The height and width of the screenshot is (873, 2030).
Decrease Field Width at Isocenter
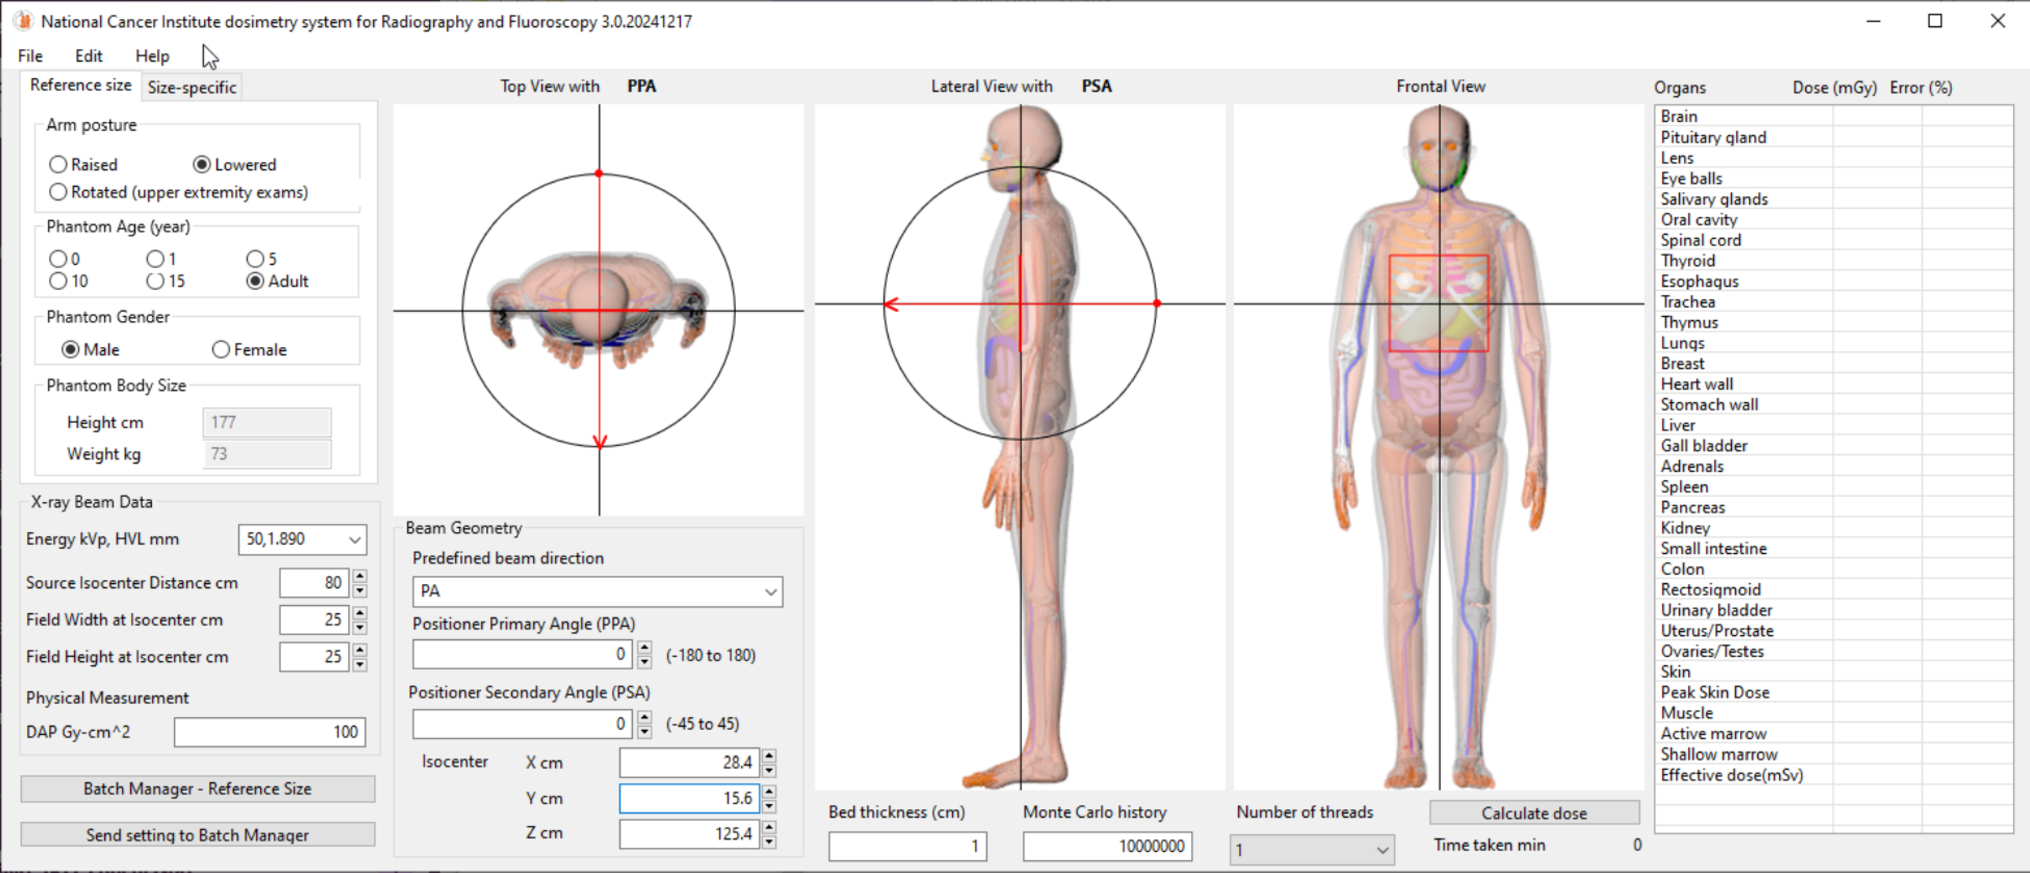pyautogui.click(x=360, y=627)
